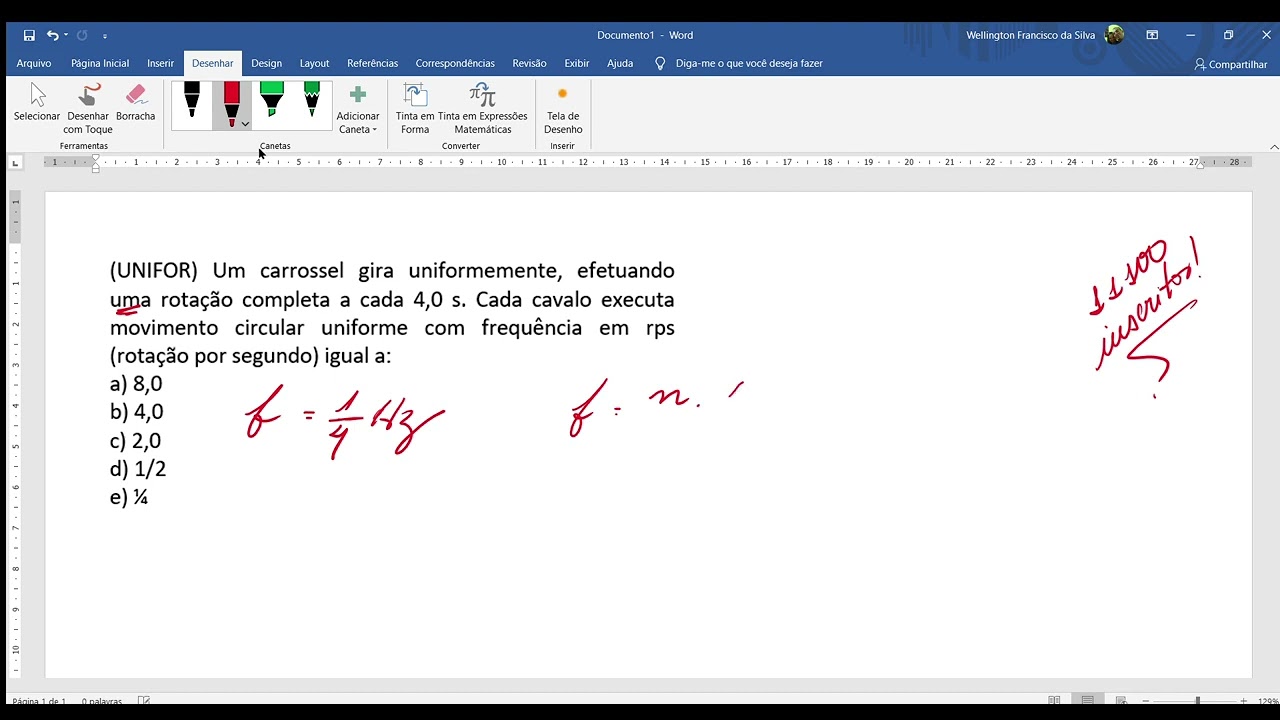This screenshot has height=720, width=1280.
Task: Click the tab stop selector beside ruler
Action: coord(15,162)
